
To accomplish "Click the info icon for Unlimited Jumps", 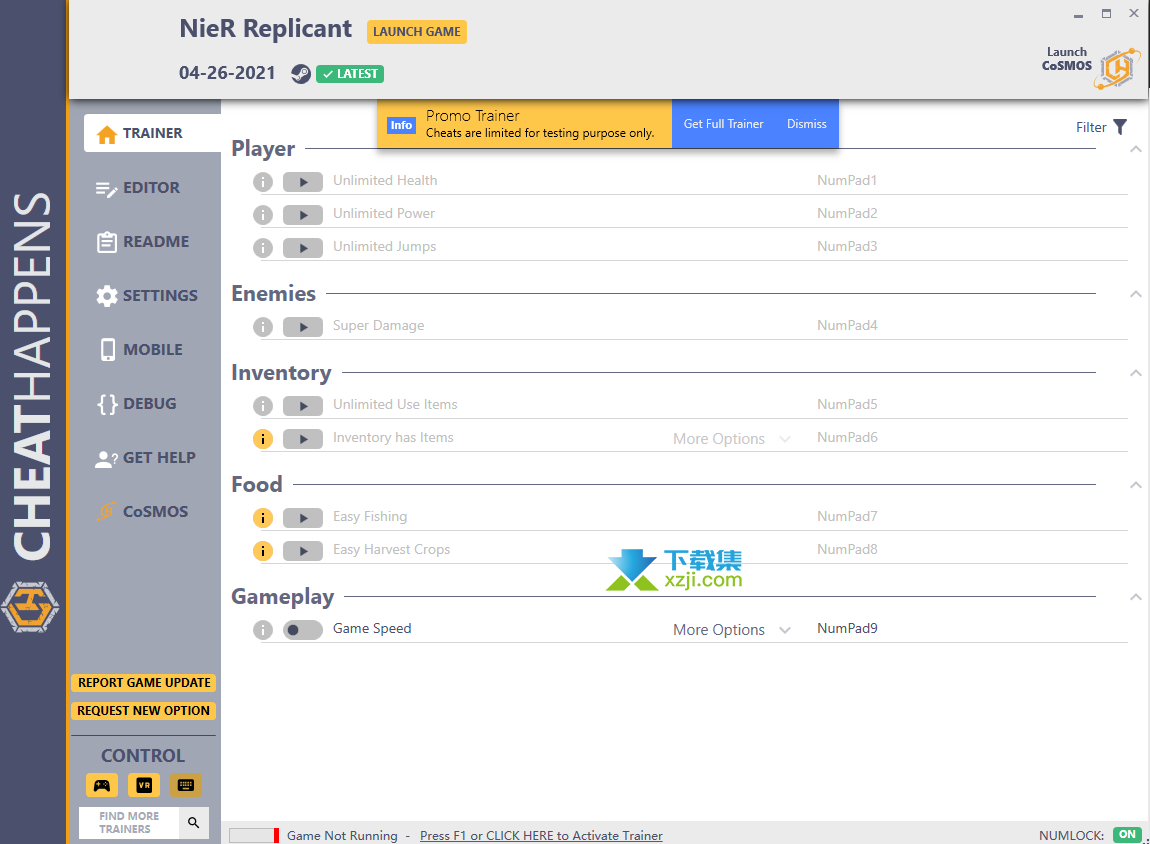I will 263,248.
